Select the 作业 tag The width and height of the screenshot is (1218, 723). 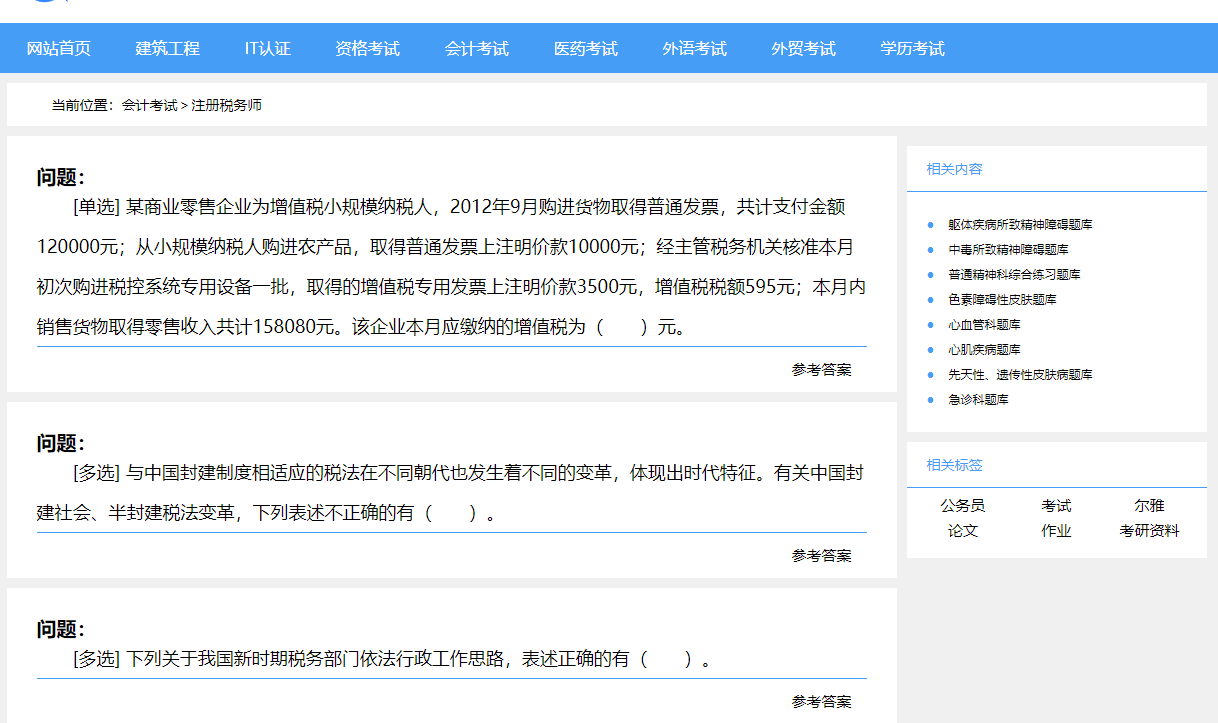coord(1056,531)
